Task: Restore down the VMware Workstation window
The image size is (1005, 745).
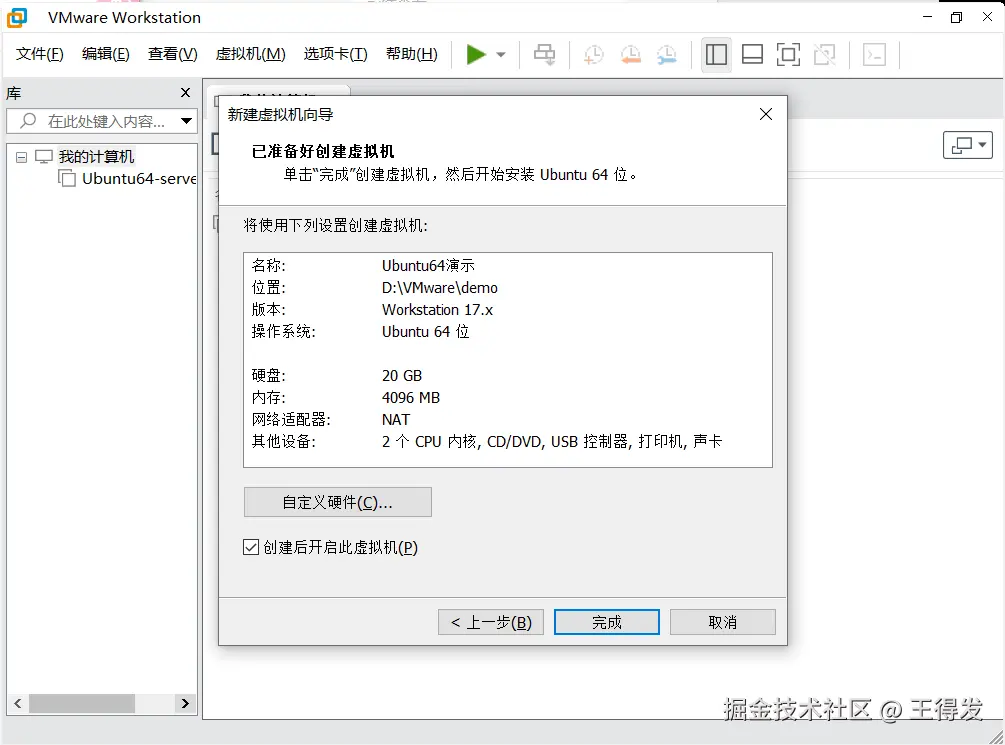Action: click(x=956, y=17)
